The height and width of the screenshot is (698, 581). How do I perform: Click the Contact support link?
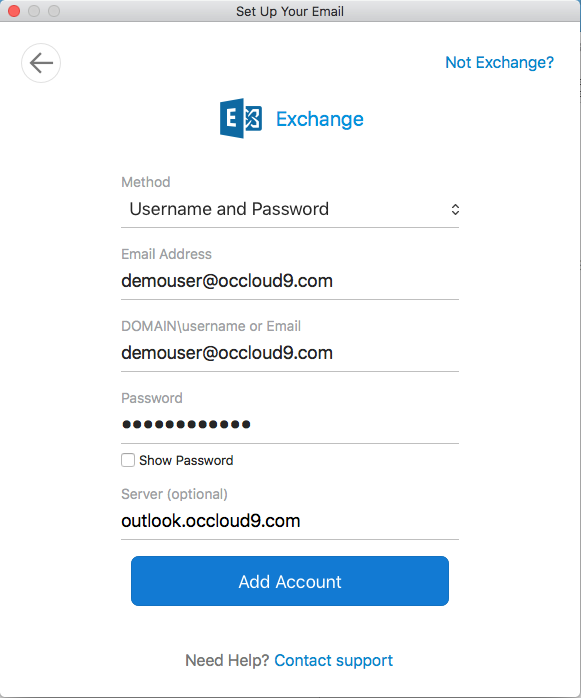pyautogui.click(x=333, y=660)
